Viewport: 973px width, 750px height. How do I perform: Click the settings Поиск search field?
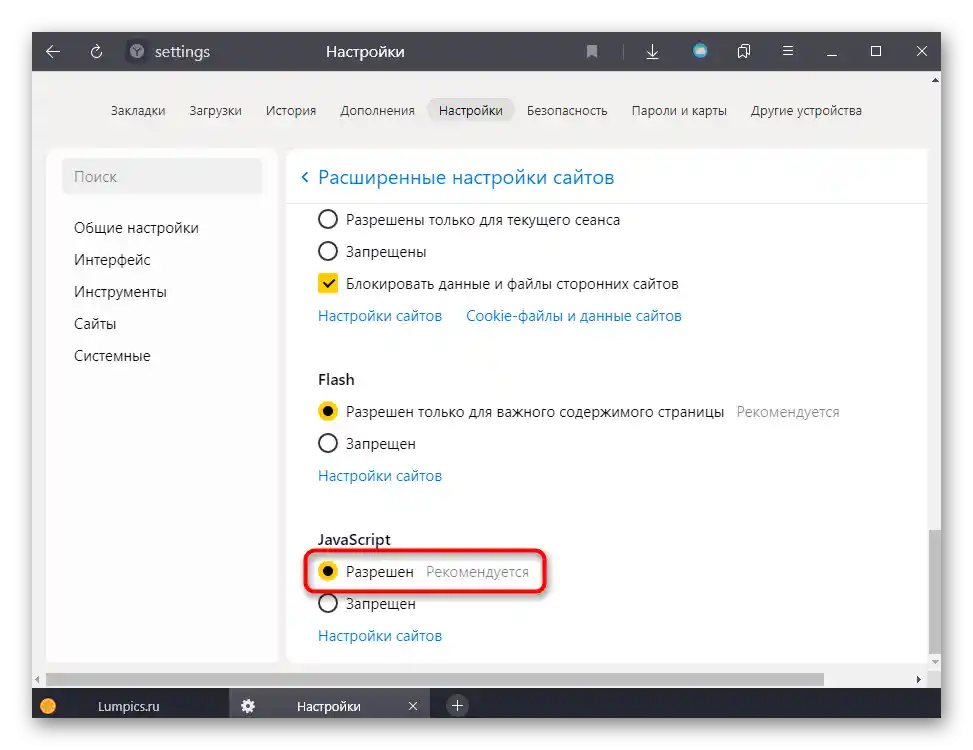pyautogui.click(x=162, y=176)
